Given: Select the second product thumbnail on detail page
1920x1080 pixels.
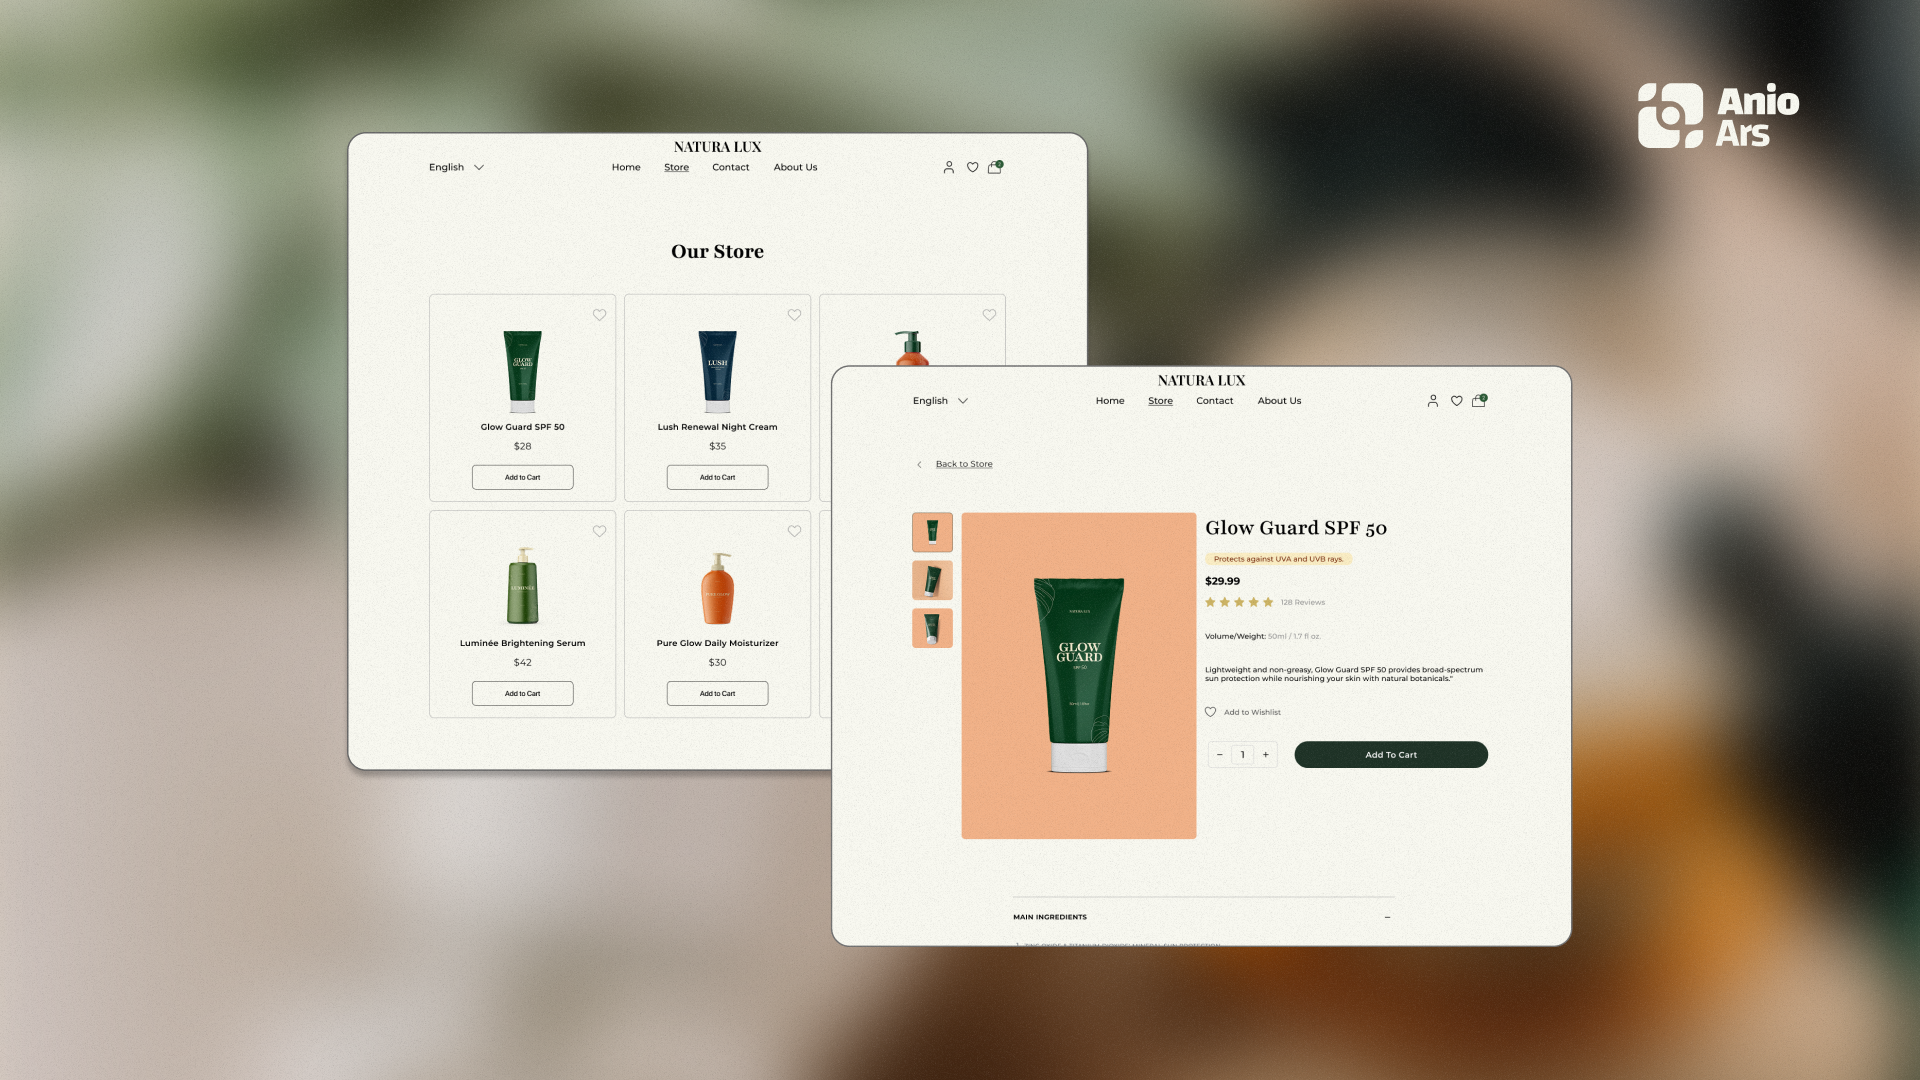Looking at the screenshot, I should tap(931, 580).
